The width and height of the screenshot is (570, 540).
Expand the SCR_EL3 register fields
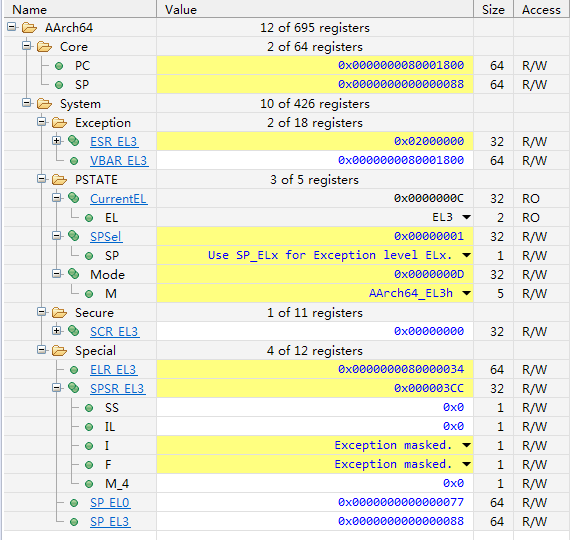coord(56,331)
